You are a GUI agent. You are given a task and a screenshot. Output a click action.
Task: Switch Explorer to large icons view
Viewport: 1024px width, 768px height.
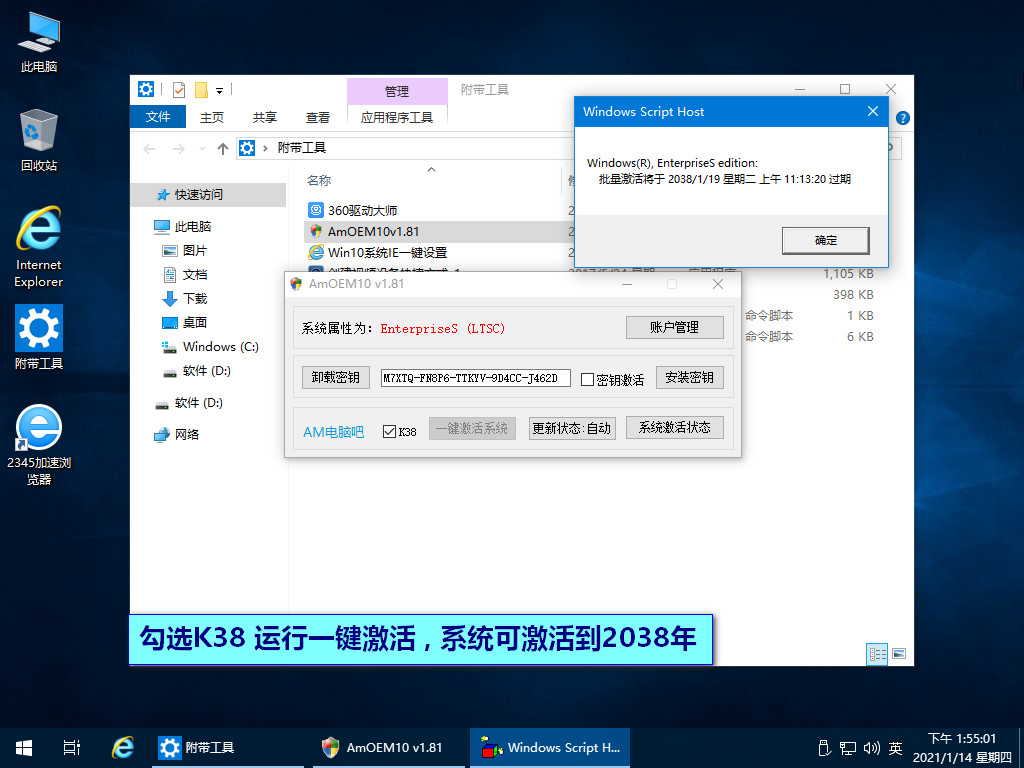coord(899,654)
